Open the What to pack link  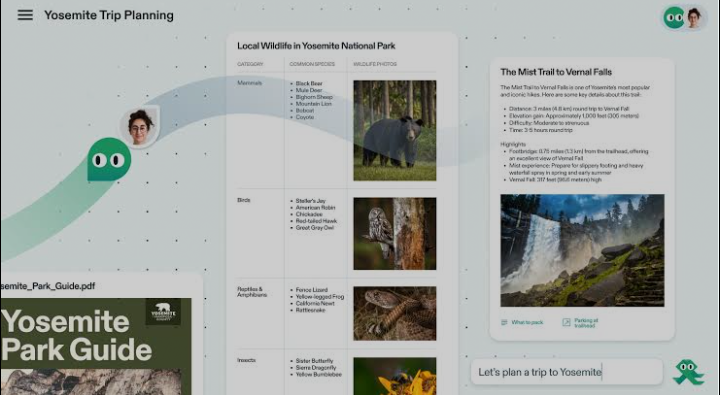(527, 322)
